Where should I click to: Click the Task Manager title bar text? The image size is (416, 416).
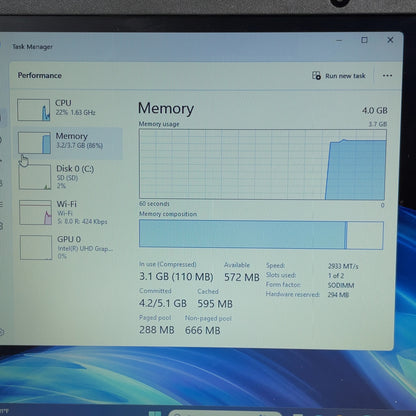tap(32, 47)
